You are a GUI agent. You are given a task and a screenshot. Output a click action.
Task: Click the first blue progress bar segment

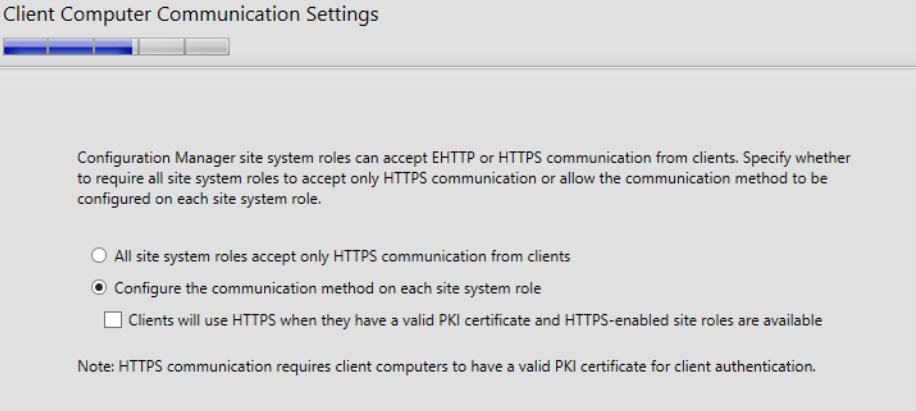click(x=25, y=47)
